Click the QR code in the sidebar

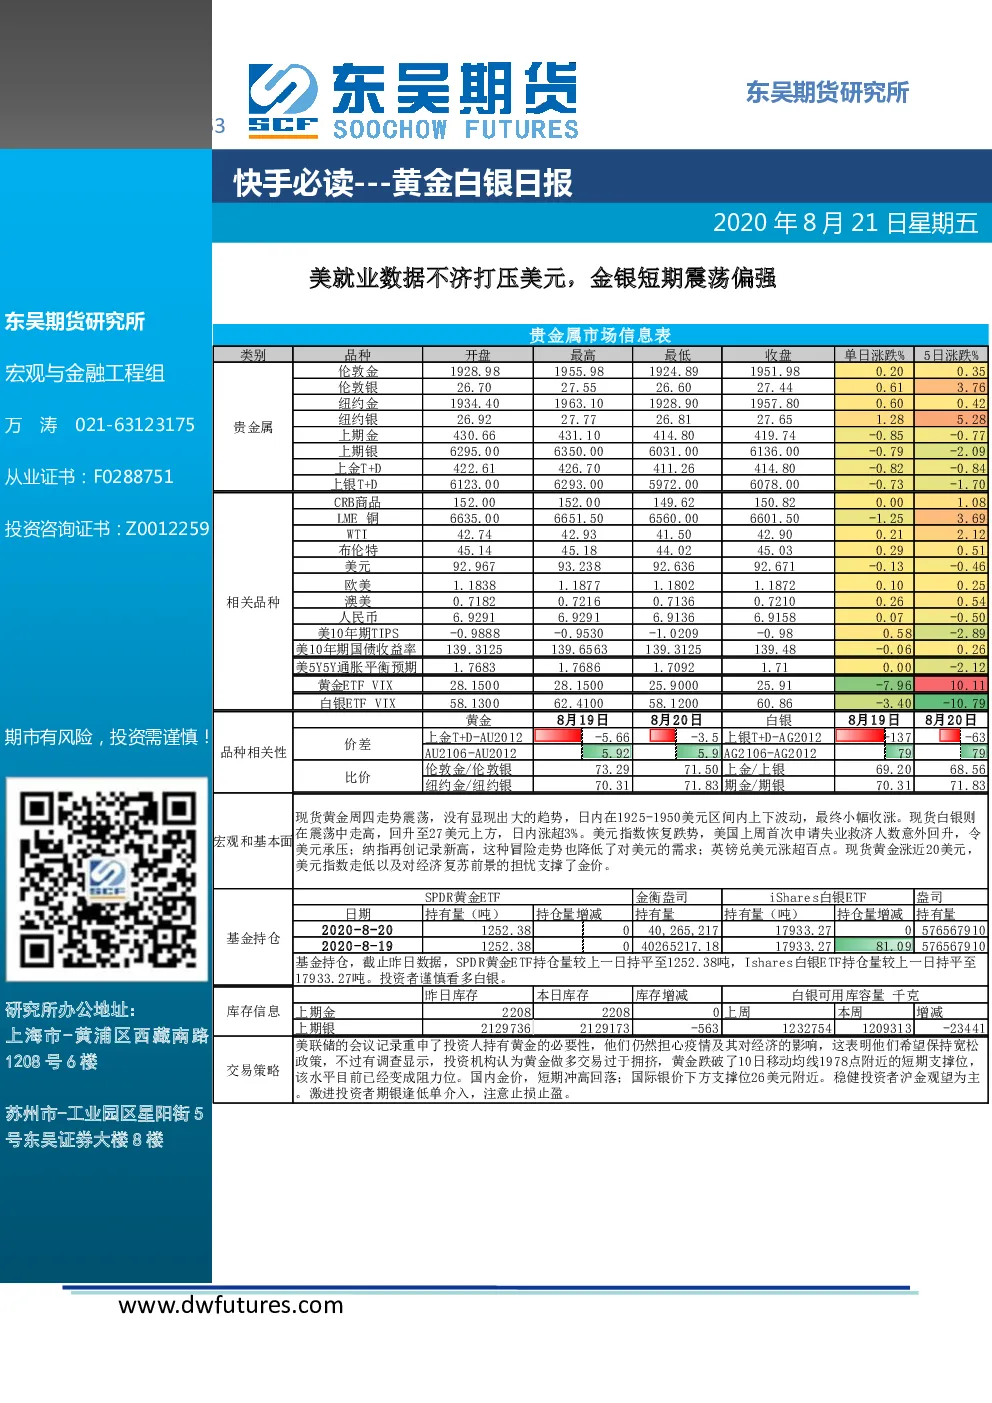pos(107,880)
